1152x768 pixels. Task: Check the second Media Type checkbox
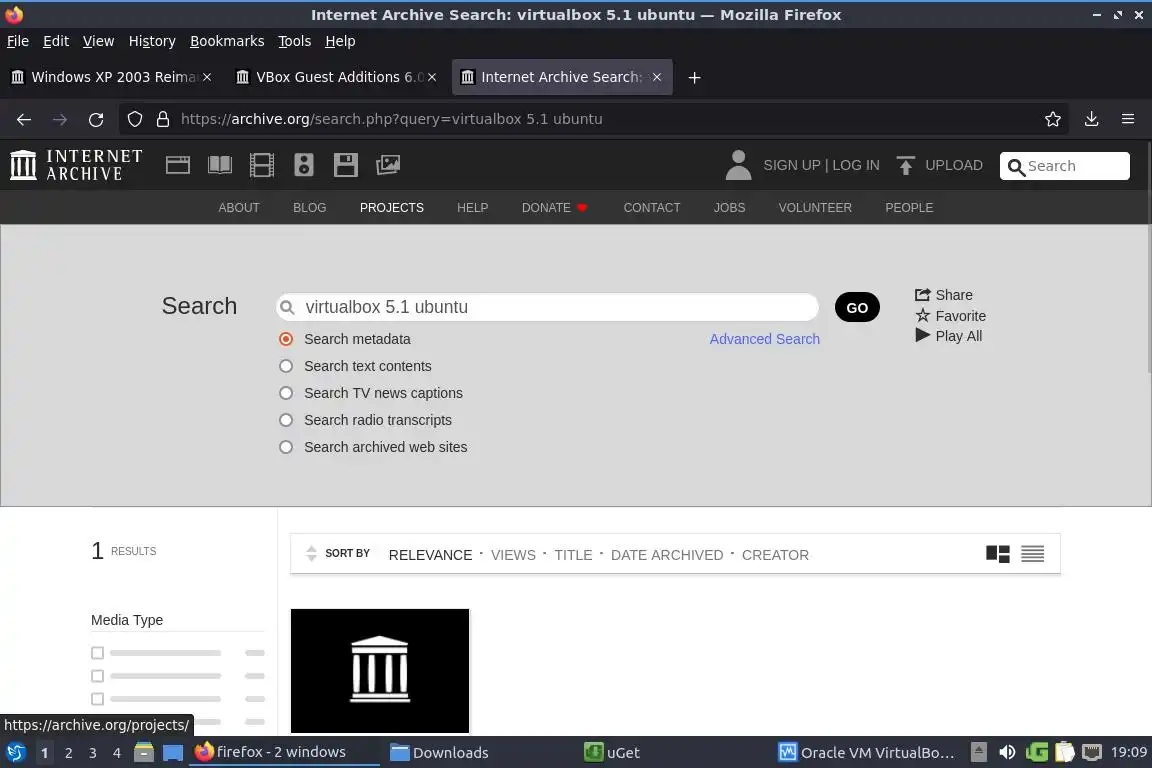[x=97, y=675]
